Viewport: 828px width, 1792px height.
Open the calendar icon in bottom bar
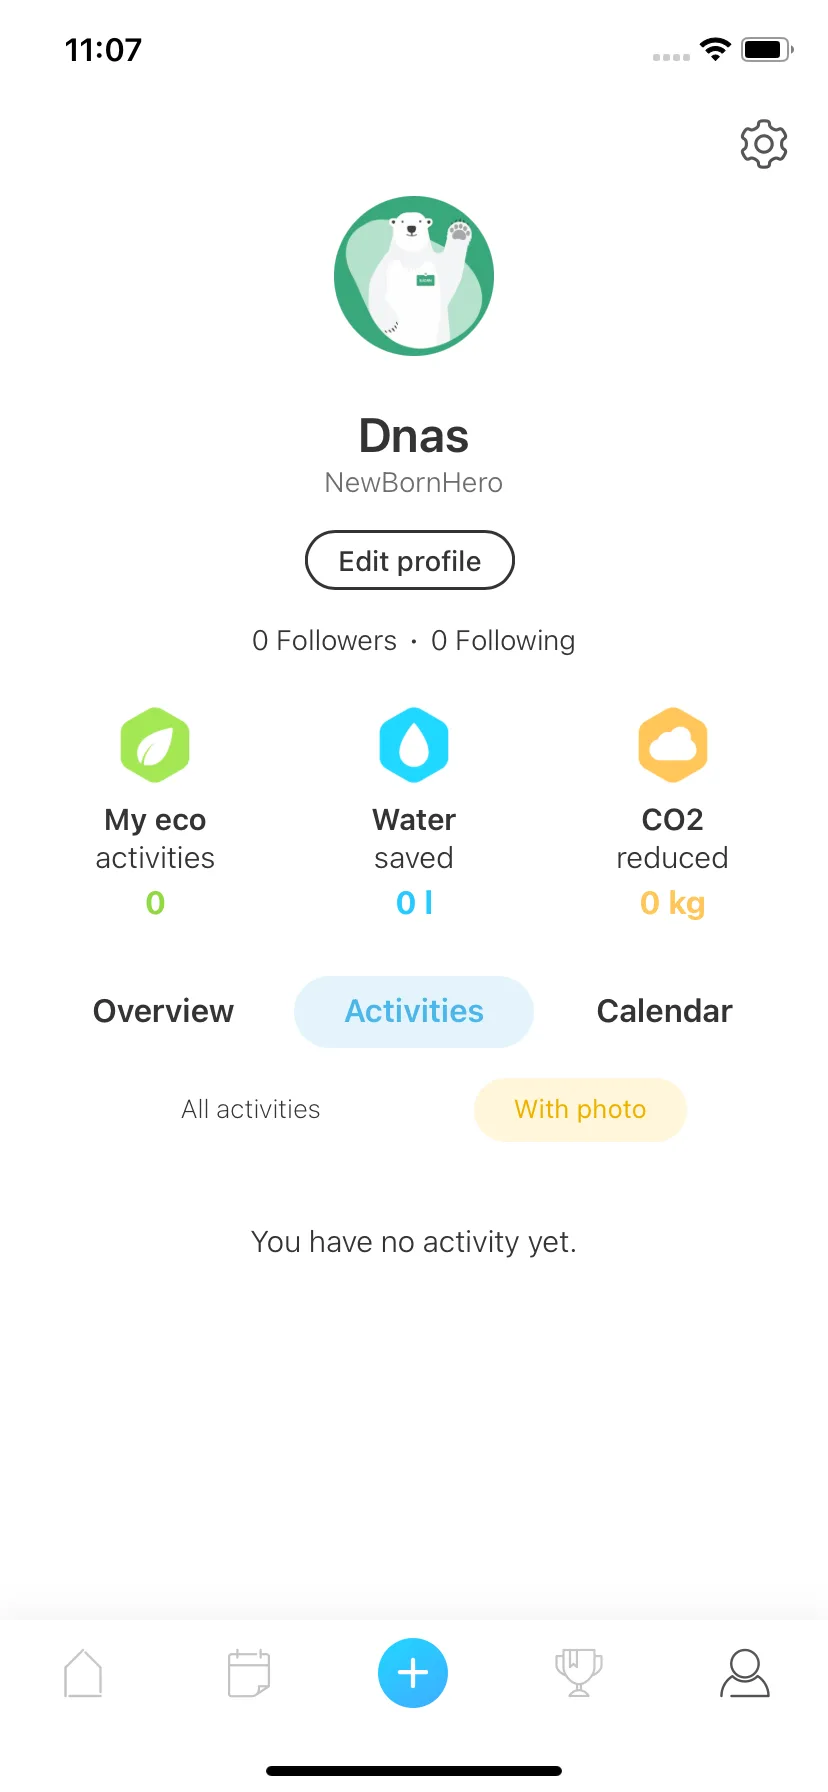[249, 1673]
